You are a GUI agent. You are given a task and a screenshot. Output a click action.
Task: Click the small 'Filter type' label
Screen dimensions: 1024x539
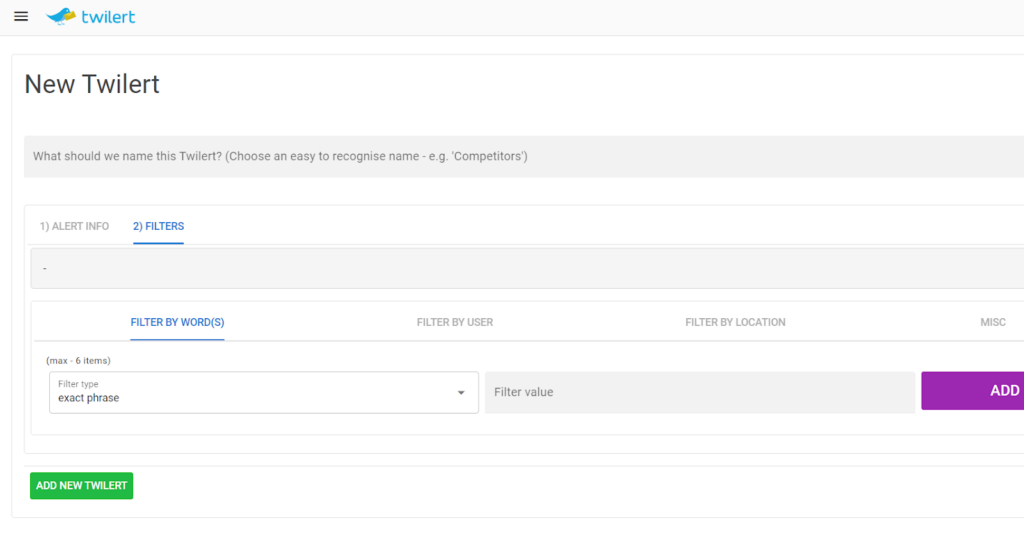point(78,384)
